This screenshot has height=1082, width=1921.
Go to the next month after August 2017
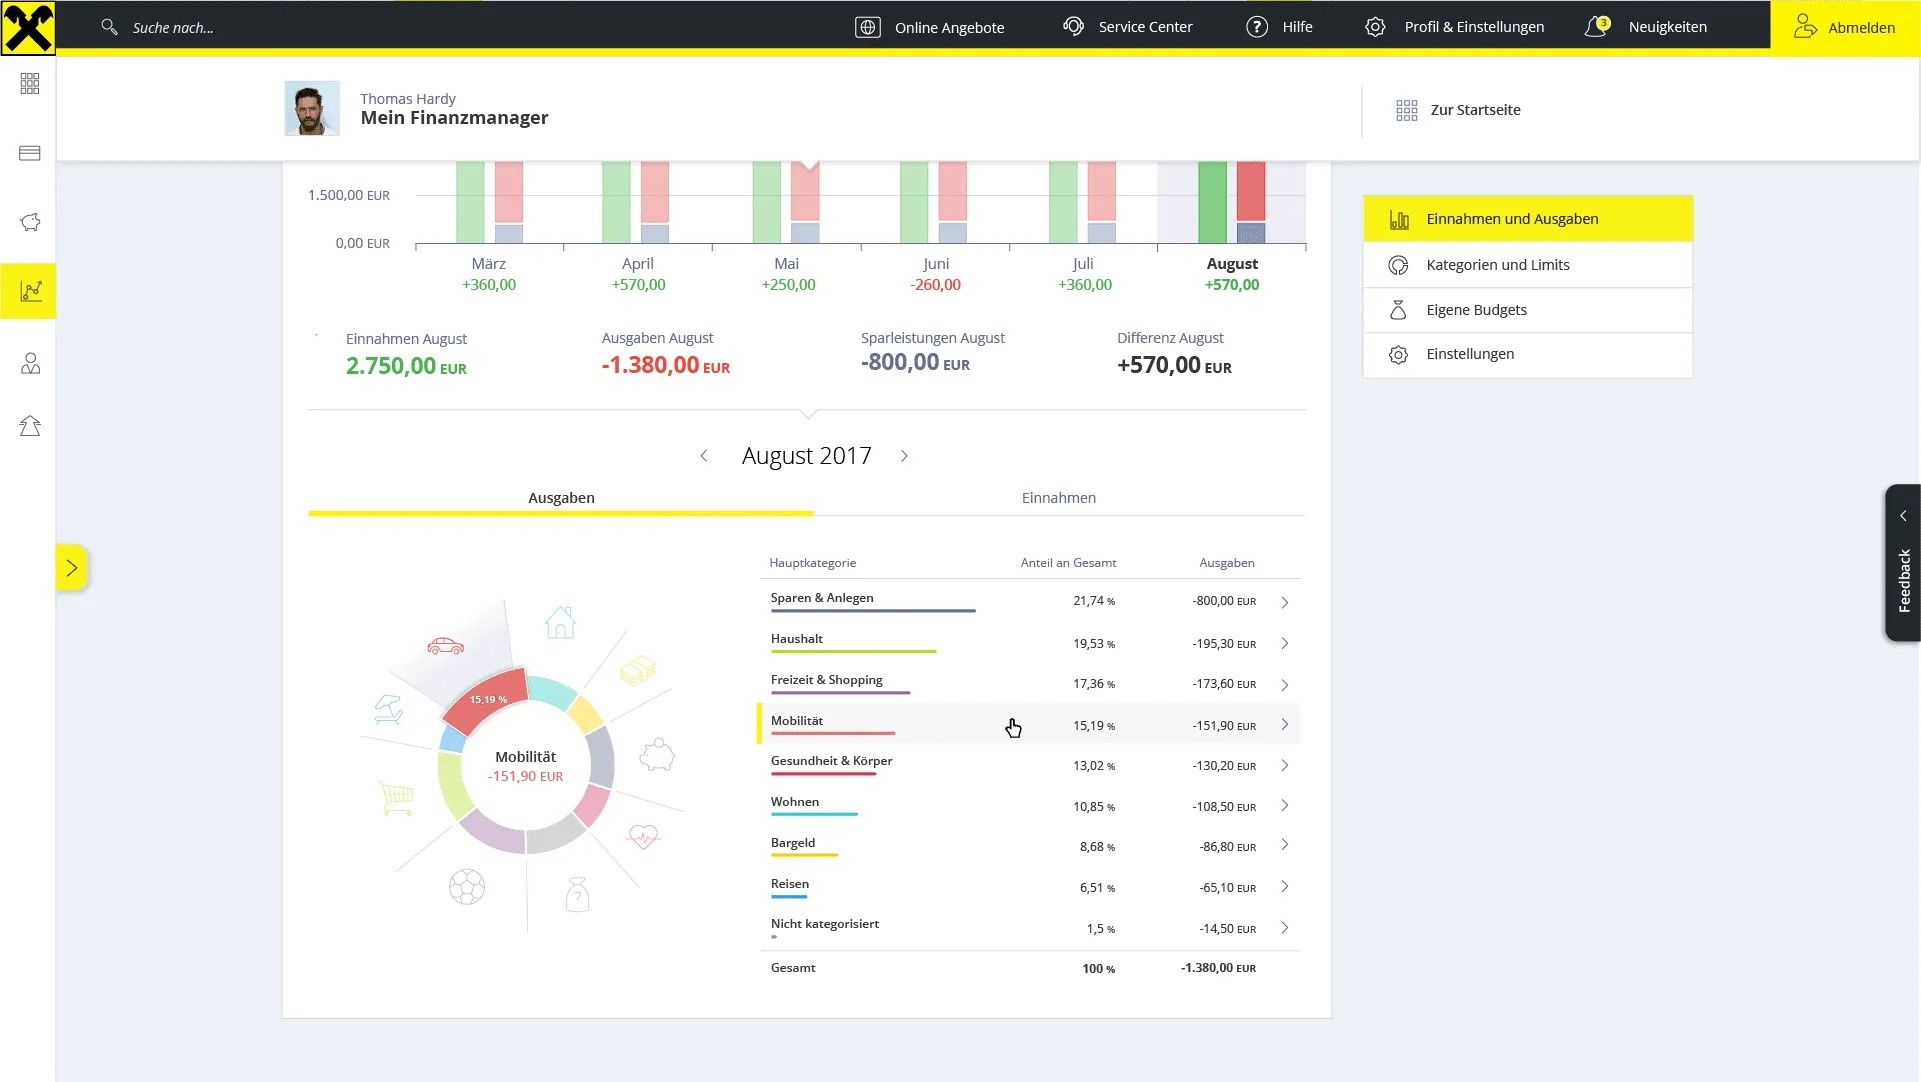coord(904,456)
